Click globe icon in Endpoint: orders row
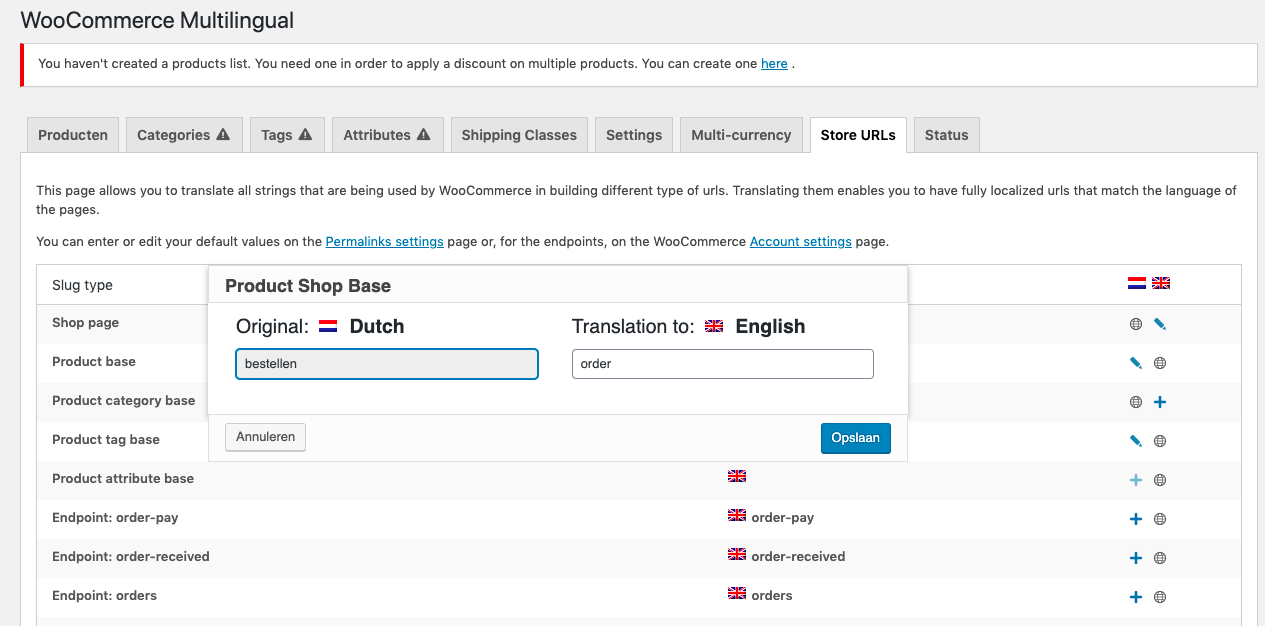Screen dimensions: 1265x626 click(x=1160, y=597)
